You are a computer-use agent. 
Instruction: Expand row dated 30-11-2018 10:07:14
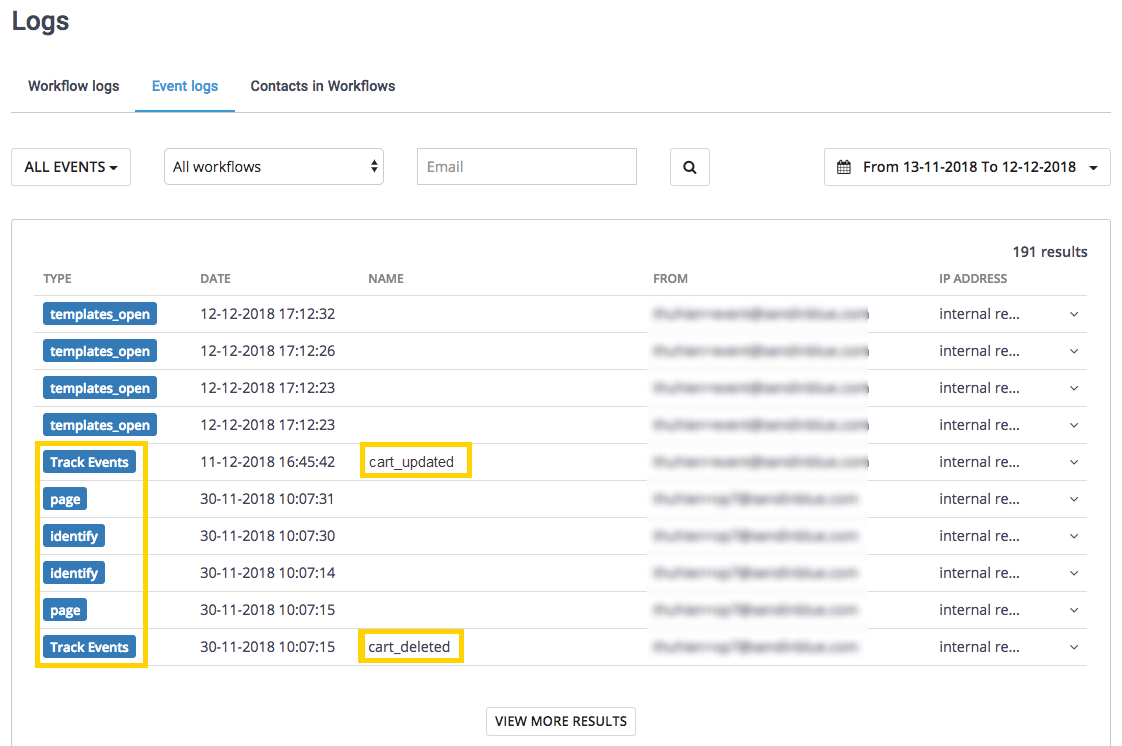(1074, 573)
